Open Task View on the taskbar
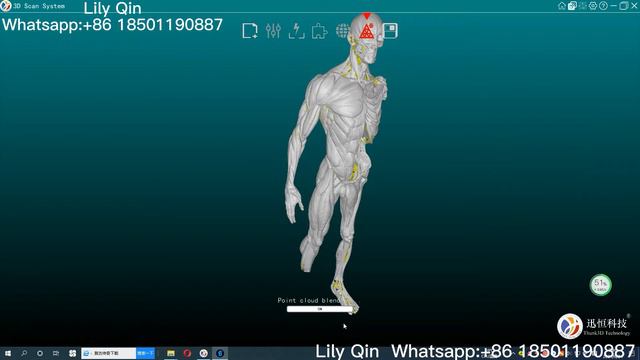This screenshot has width=640, height=360. pos(56,353)
